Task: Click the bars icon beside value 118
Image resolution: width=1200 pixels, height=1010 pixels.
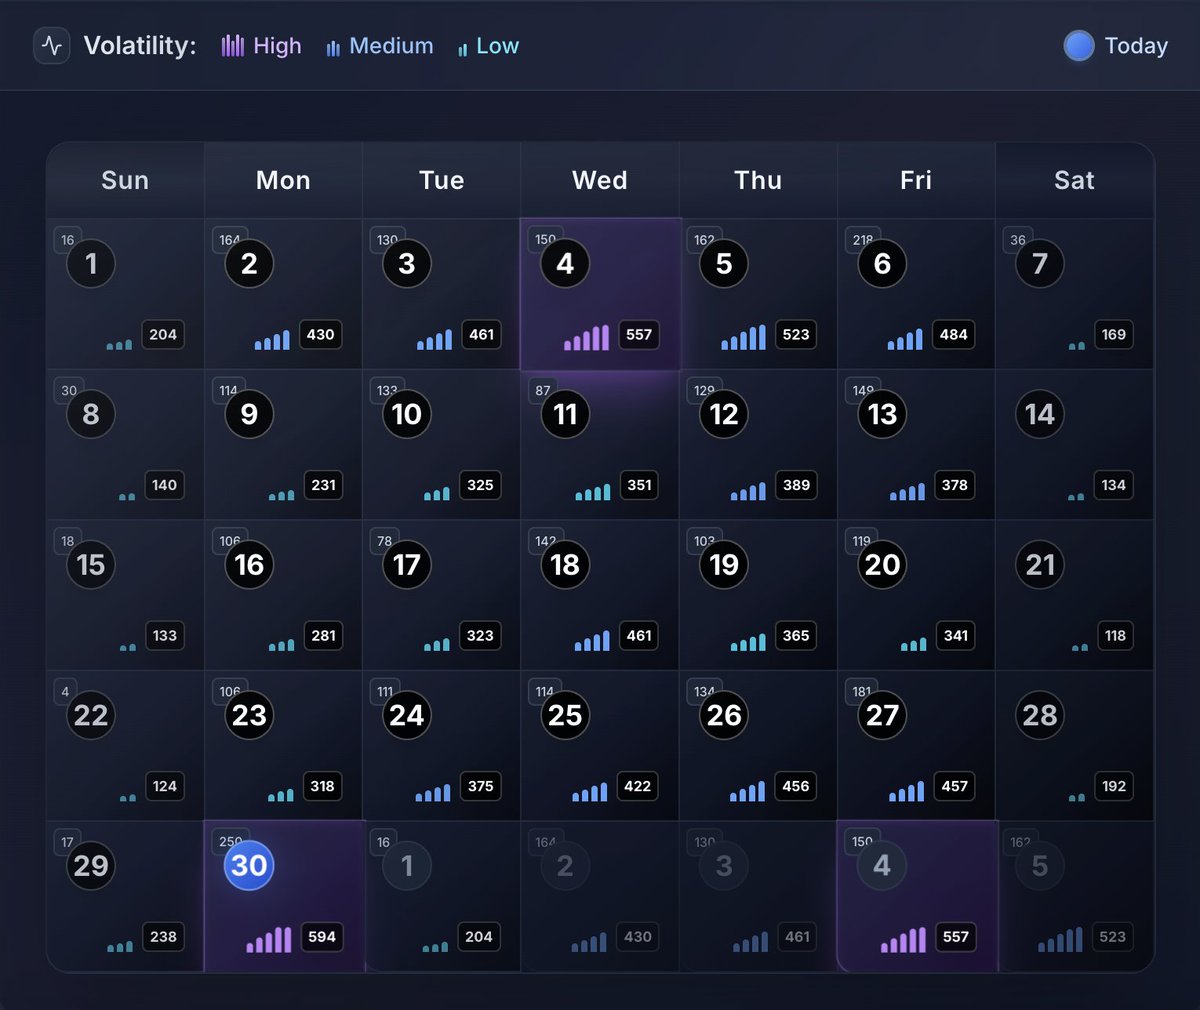Action: pos(1079,647)
